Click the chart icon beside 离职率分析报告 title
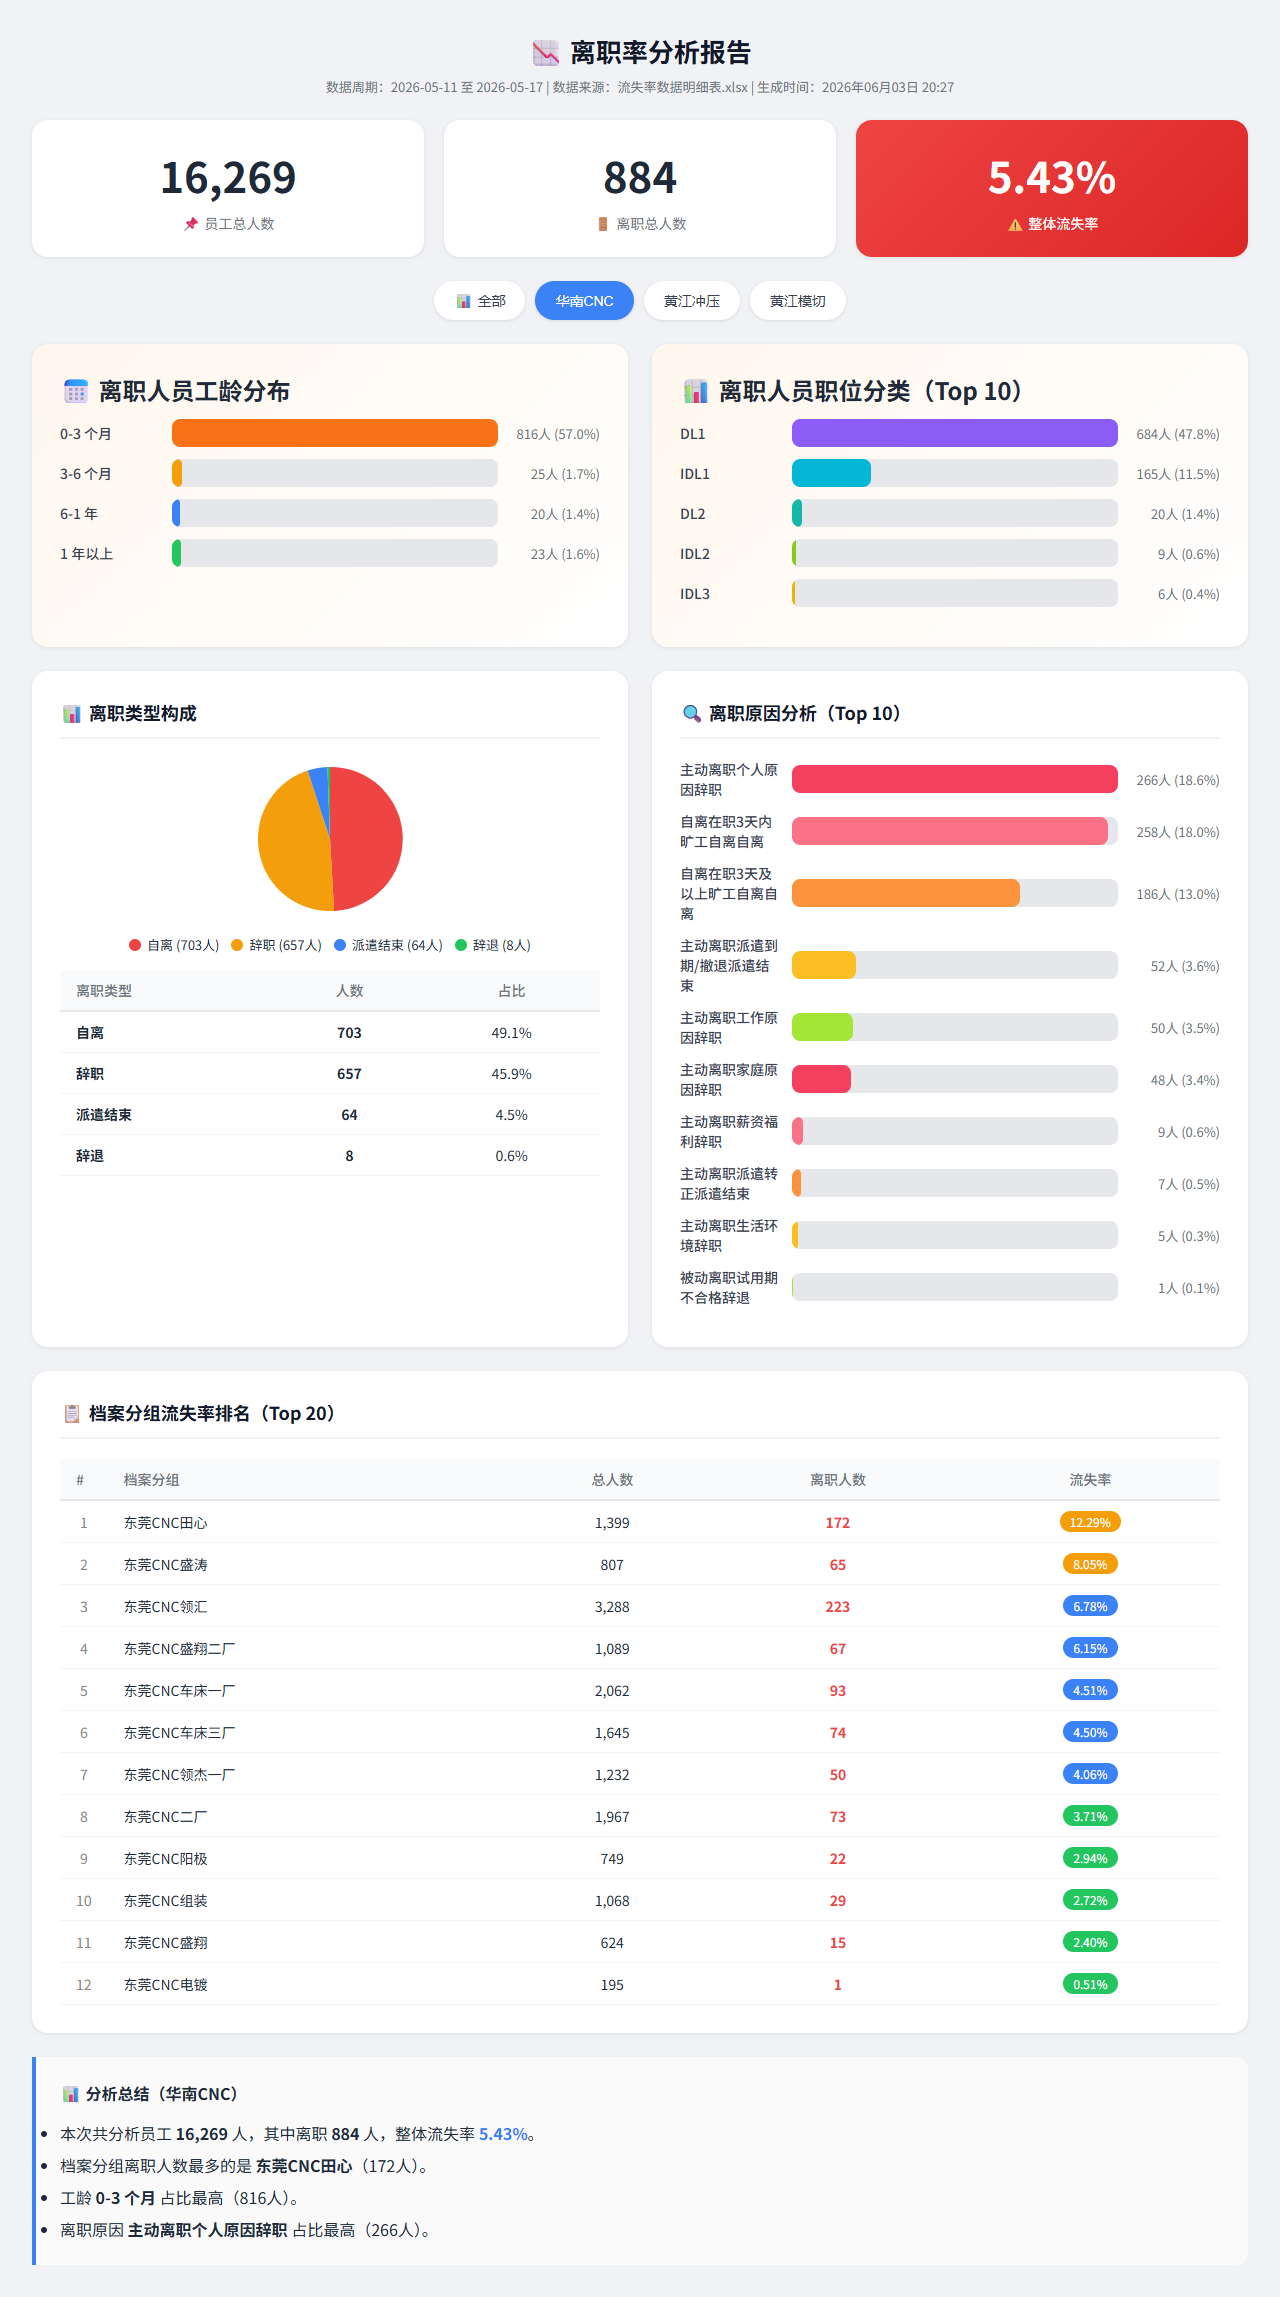Image resolution: width=1280 pixels, height=2297 pixels. [x=545, y=53]
